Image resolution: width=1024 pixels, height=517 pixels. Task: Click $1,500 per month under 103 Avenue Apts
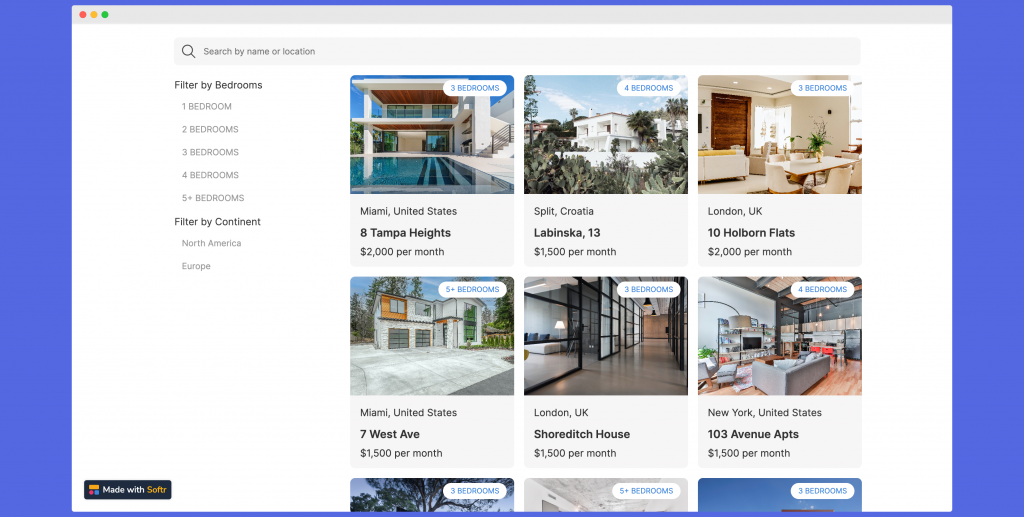749,453
